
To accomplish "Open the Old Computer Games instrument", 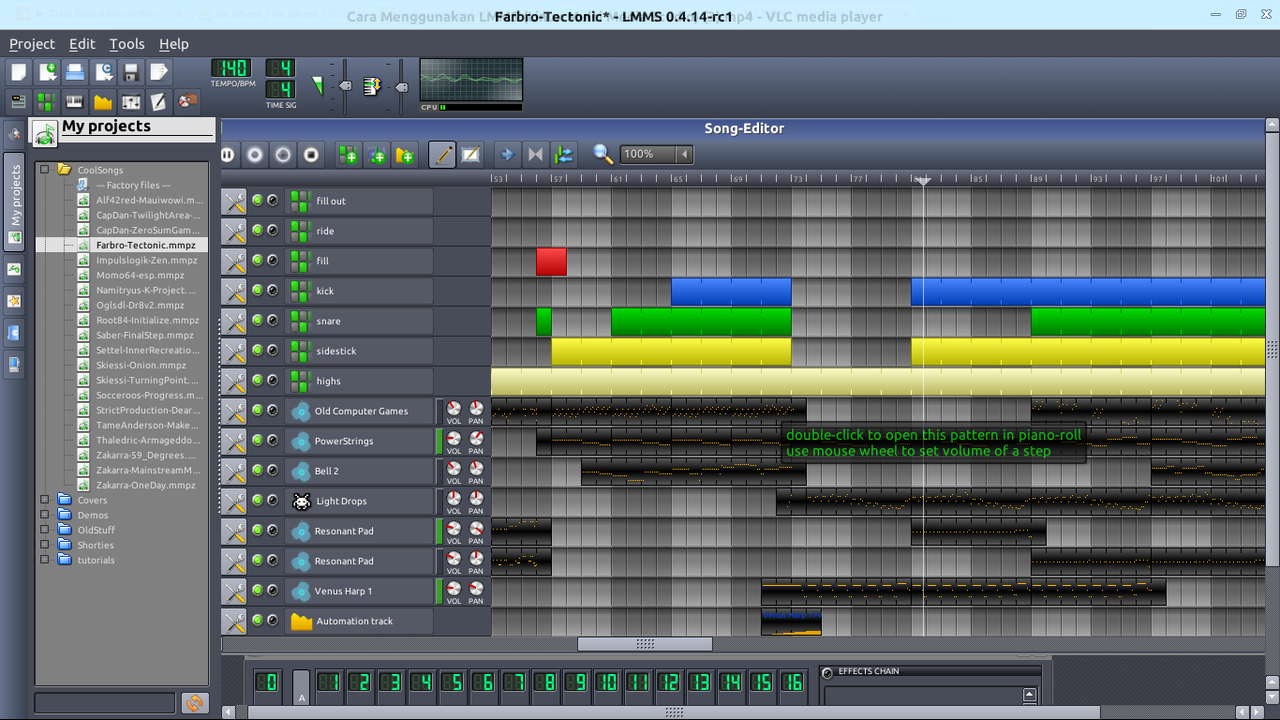I will (361, 411).
